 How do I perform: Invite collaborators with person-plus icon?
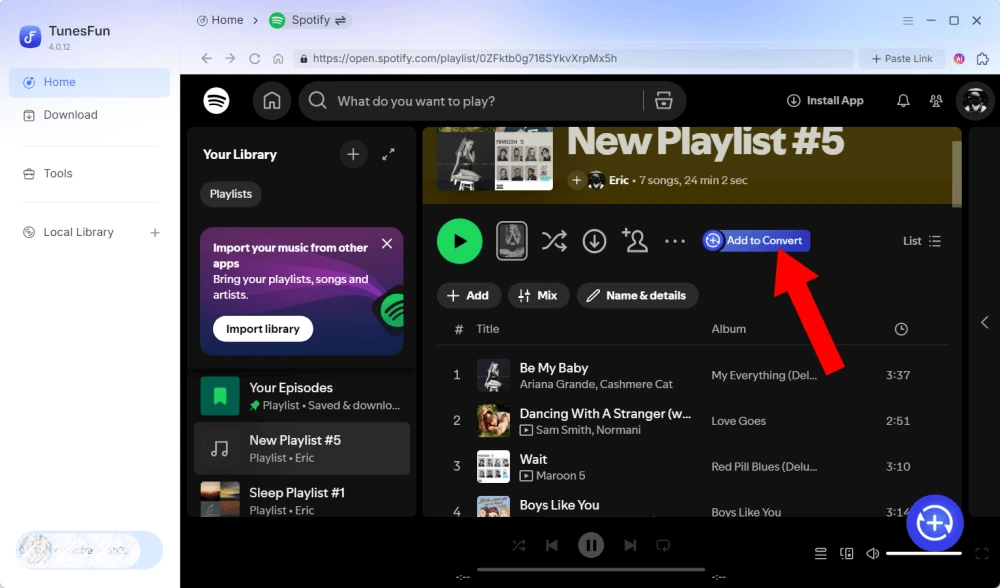(635, 241)
